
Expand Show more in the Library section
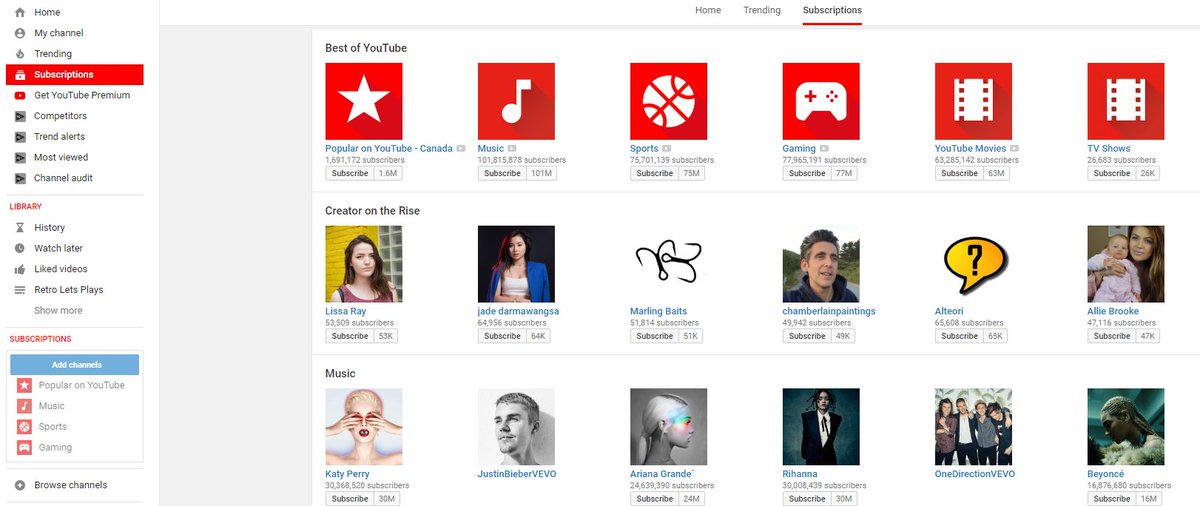pos(58,311)
